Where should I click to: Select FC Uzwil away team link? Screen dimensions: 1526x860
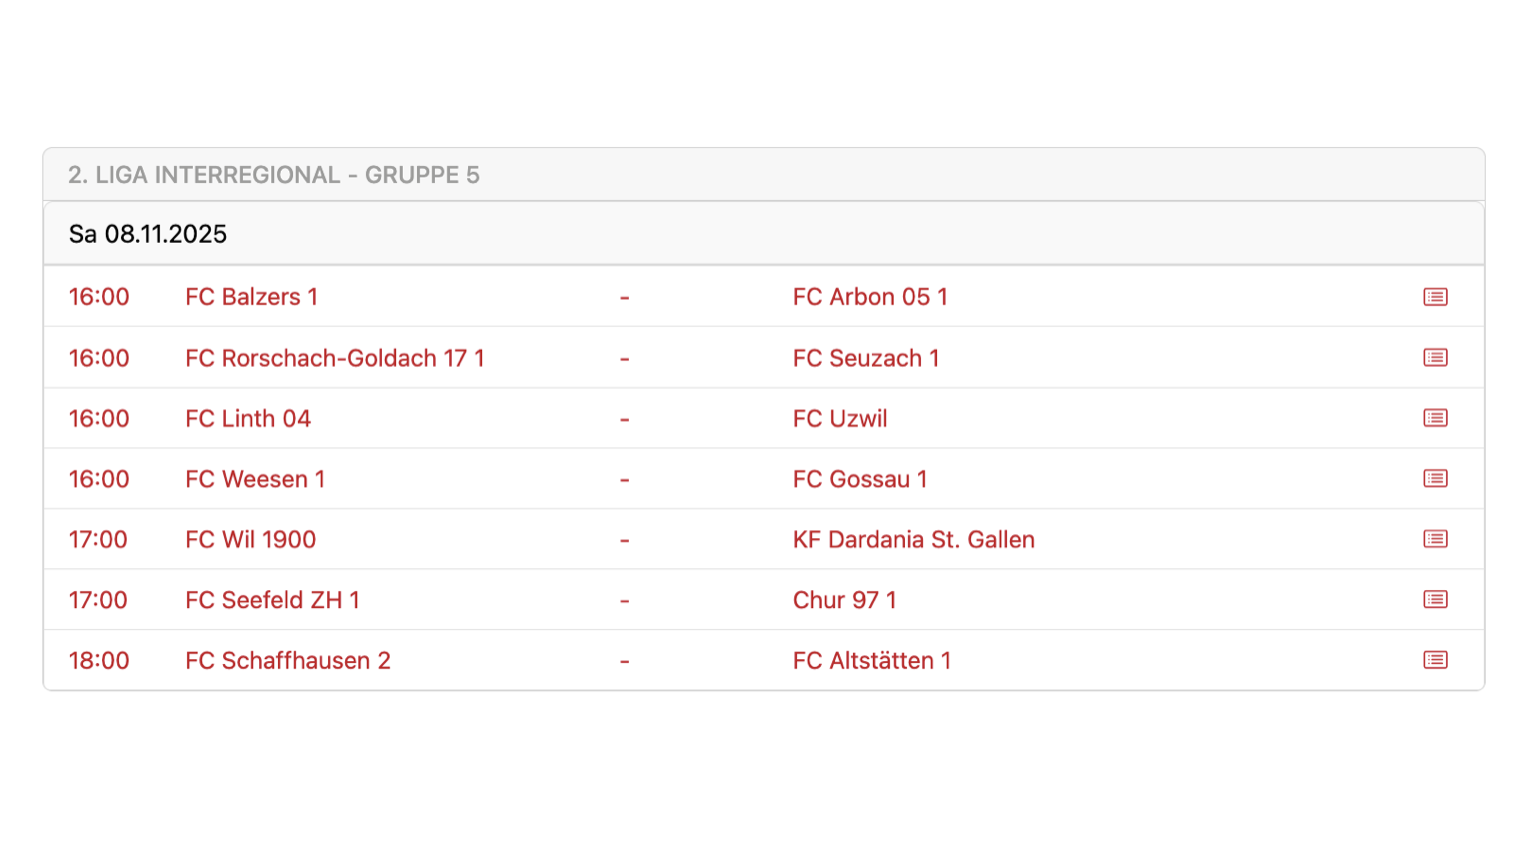click(839, 419)
